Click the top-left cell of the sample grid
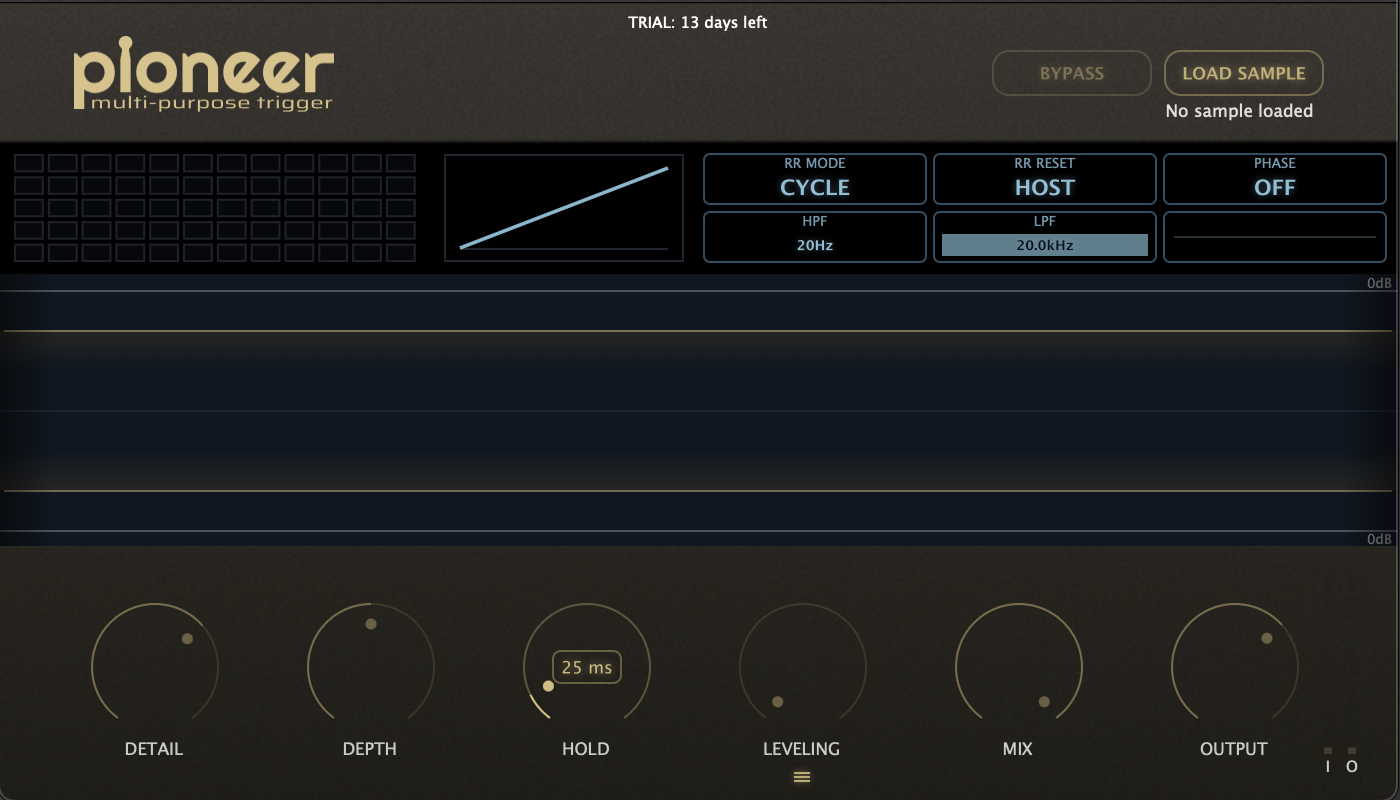The height and width of the screenshot is (800, 1400). 29,163
